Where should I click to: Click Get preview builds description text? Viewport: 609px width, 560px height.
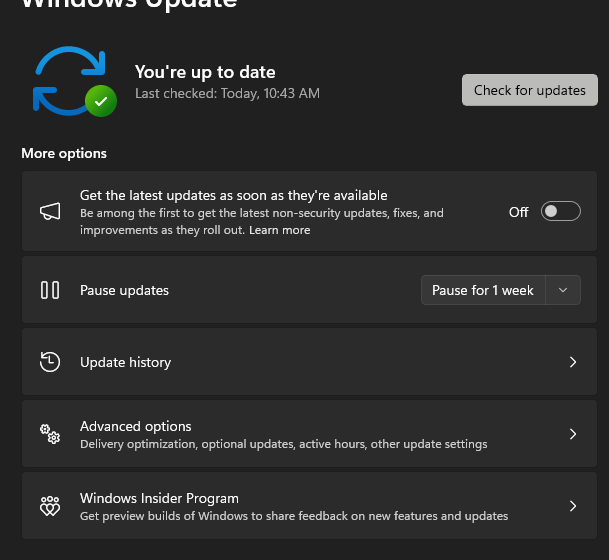point(294,516)
